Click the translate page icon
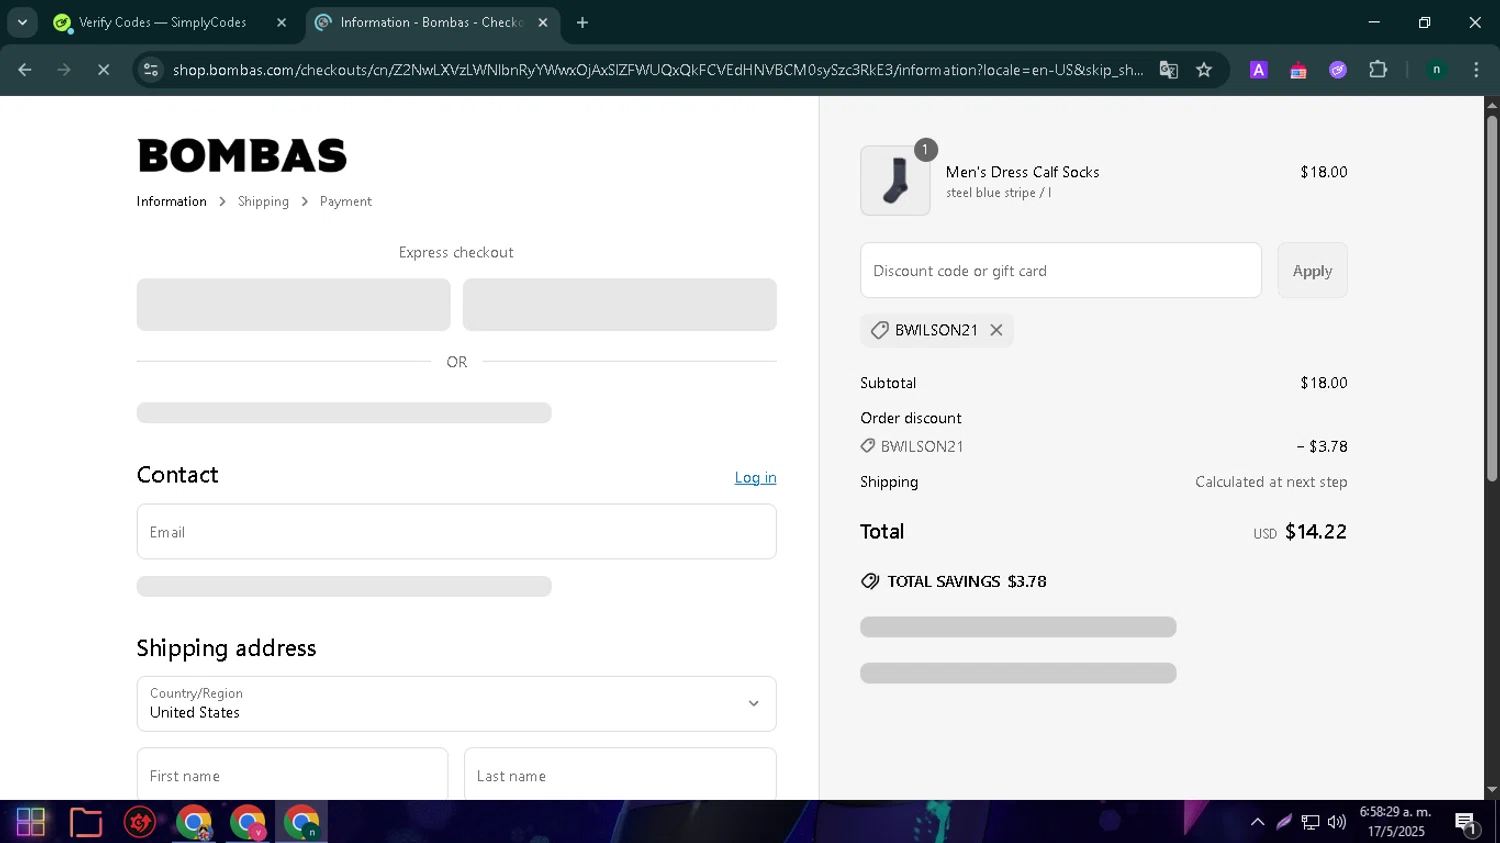Image resolution: width=1500 pixels, height=843 pixels. tap(1168, 70)
